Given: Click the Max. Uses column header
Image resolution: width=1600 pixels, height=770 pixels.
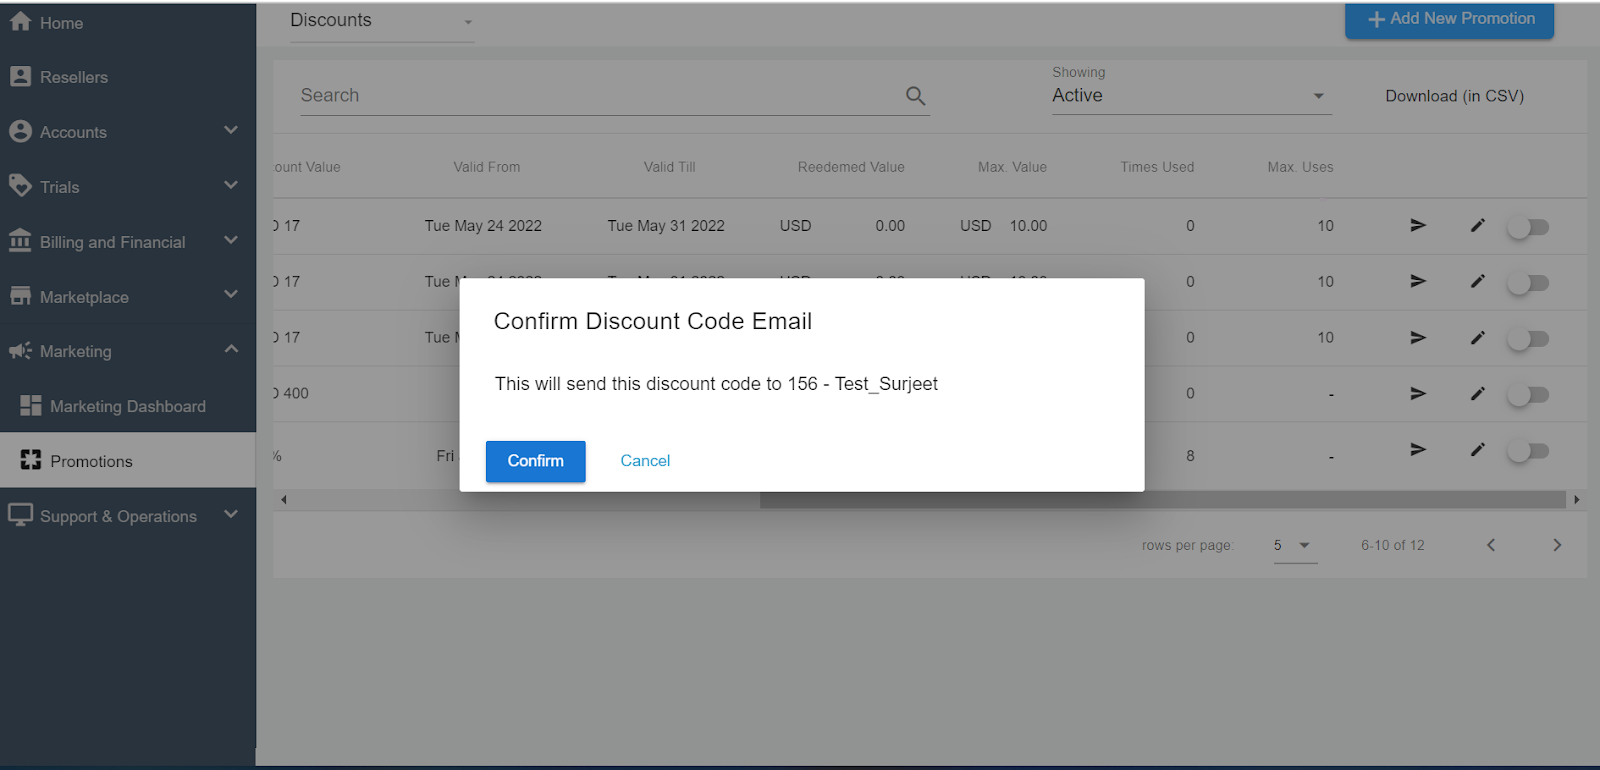Looking at the screenshot, I should click(1300, 167).
